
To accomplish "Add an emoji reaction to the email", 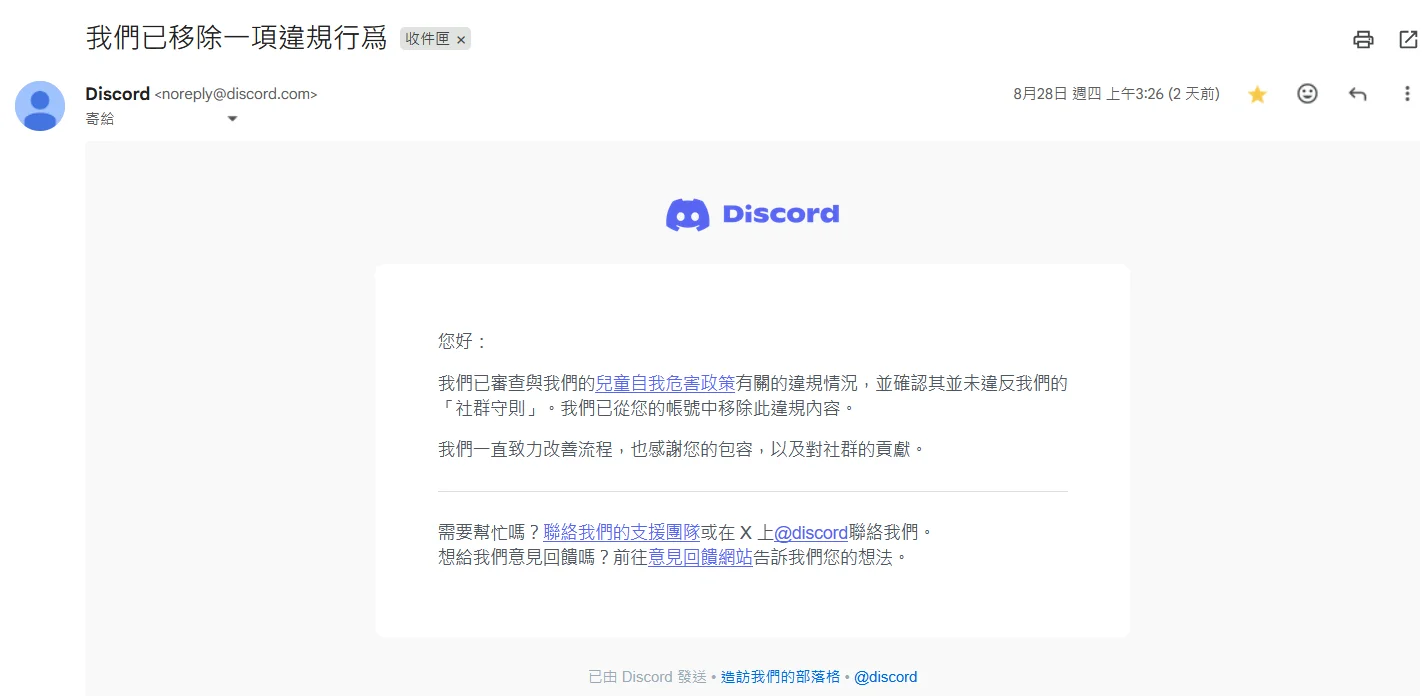I will [x=1307, y=93].
